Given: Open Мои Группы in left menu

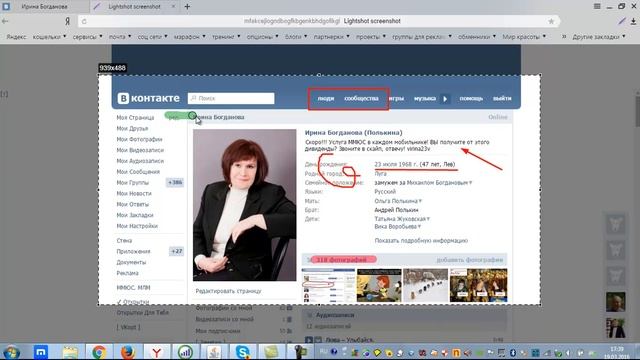Looking at the screenshot, I should point(133,182).
